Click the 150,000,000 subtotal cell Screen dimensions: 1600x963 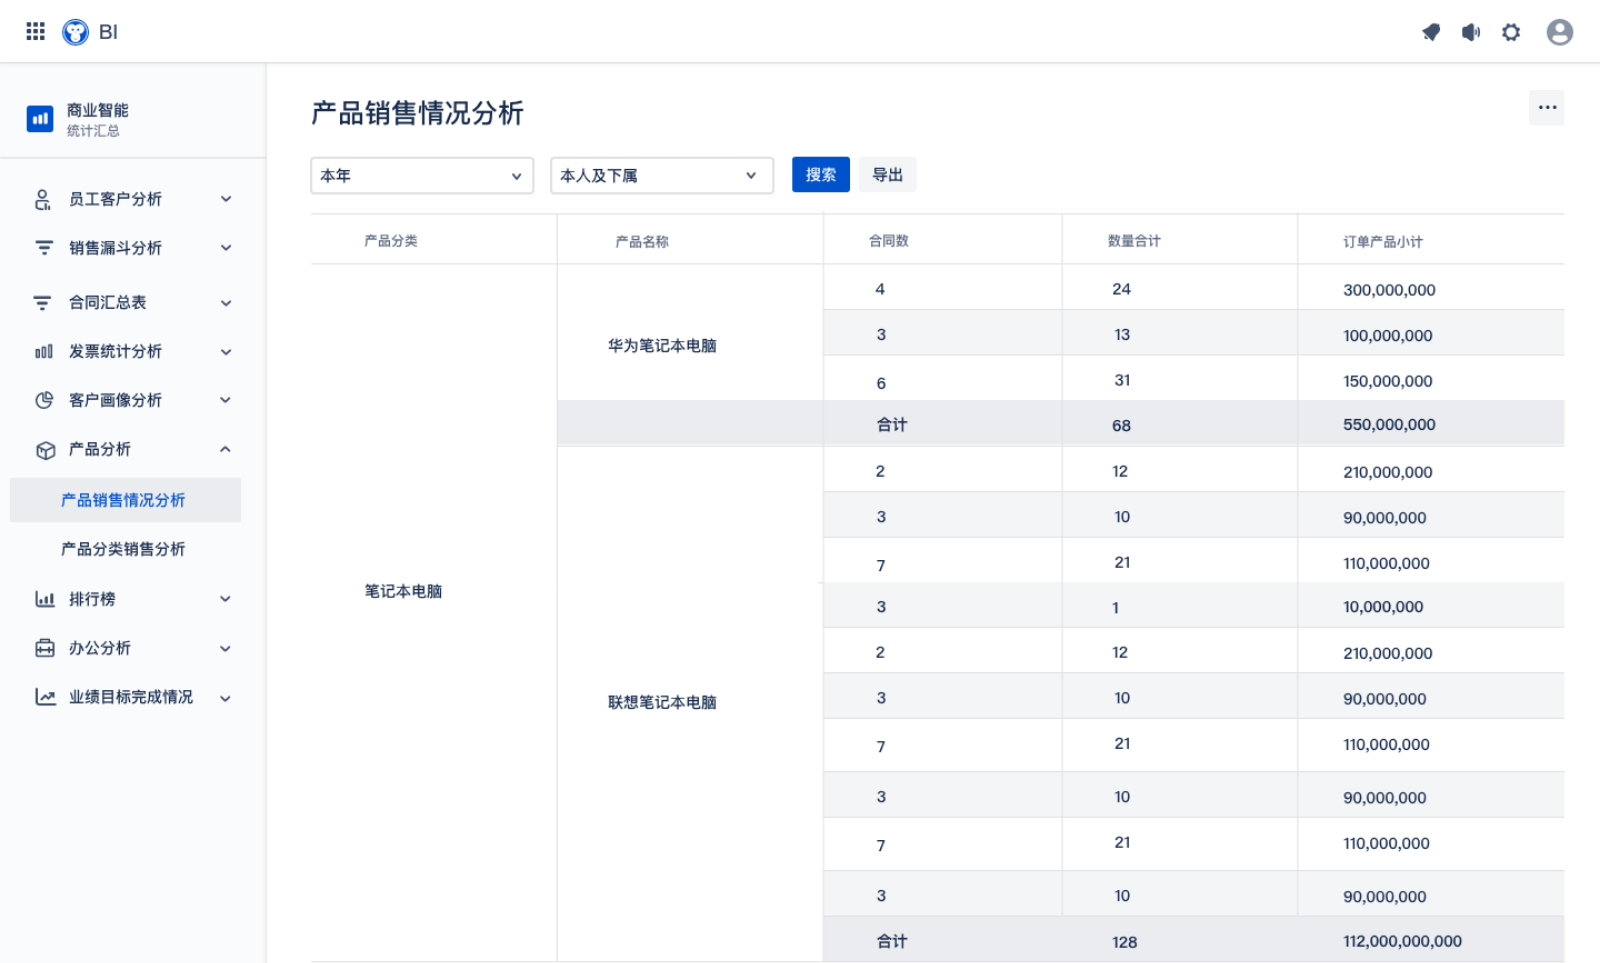click(1388, 381)
